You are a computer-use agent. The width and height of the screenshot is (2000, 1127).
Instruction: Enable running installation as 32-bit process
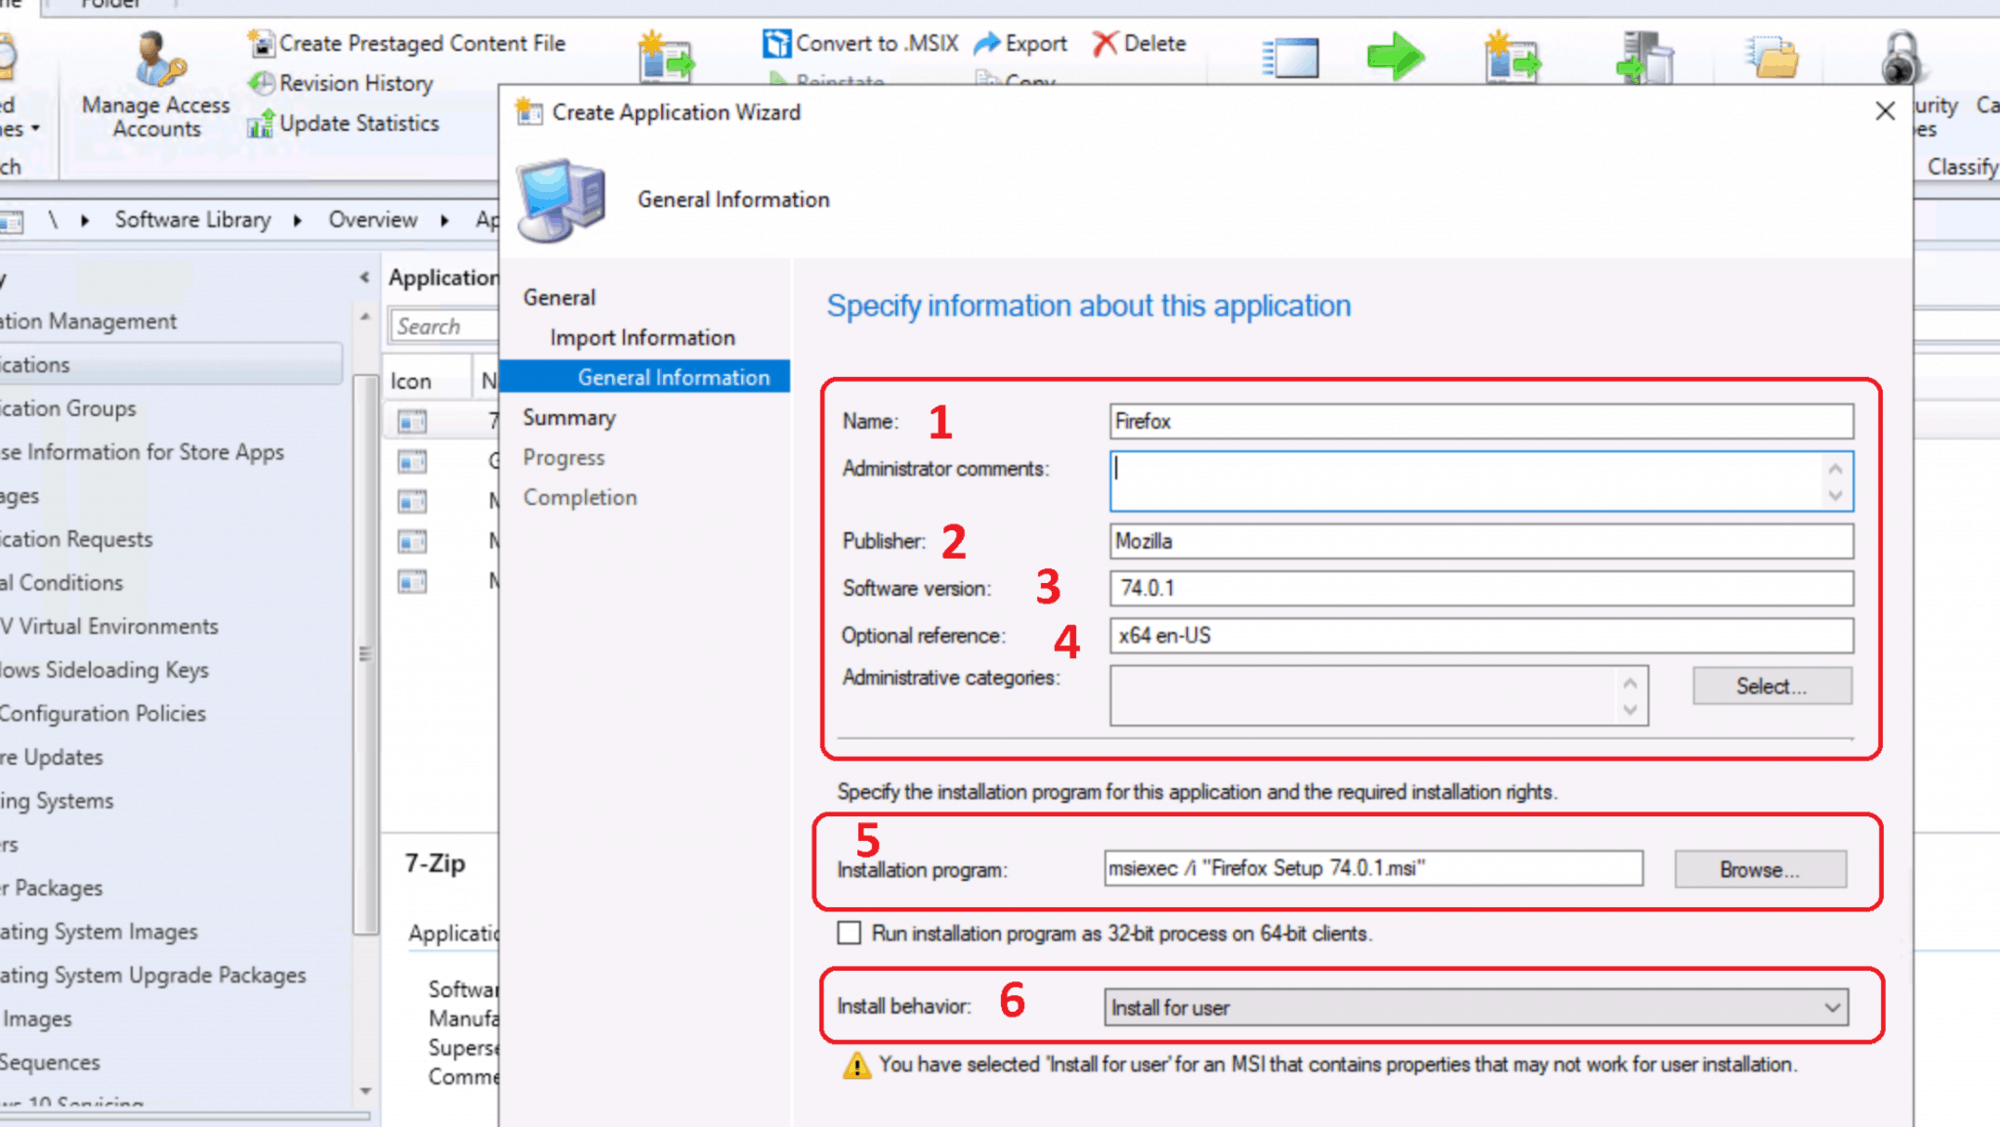tap(848, 932)
